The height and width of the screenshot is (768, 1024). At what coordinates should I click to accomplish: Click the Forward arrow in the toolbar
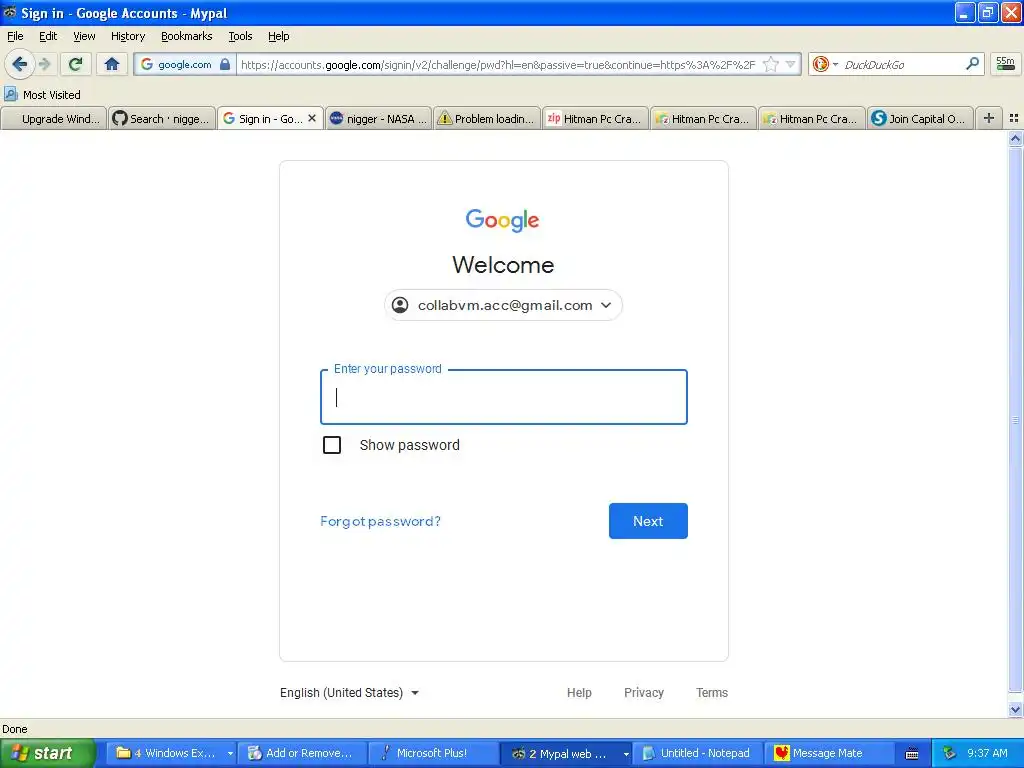coord(44,64)
